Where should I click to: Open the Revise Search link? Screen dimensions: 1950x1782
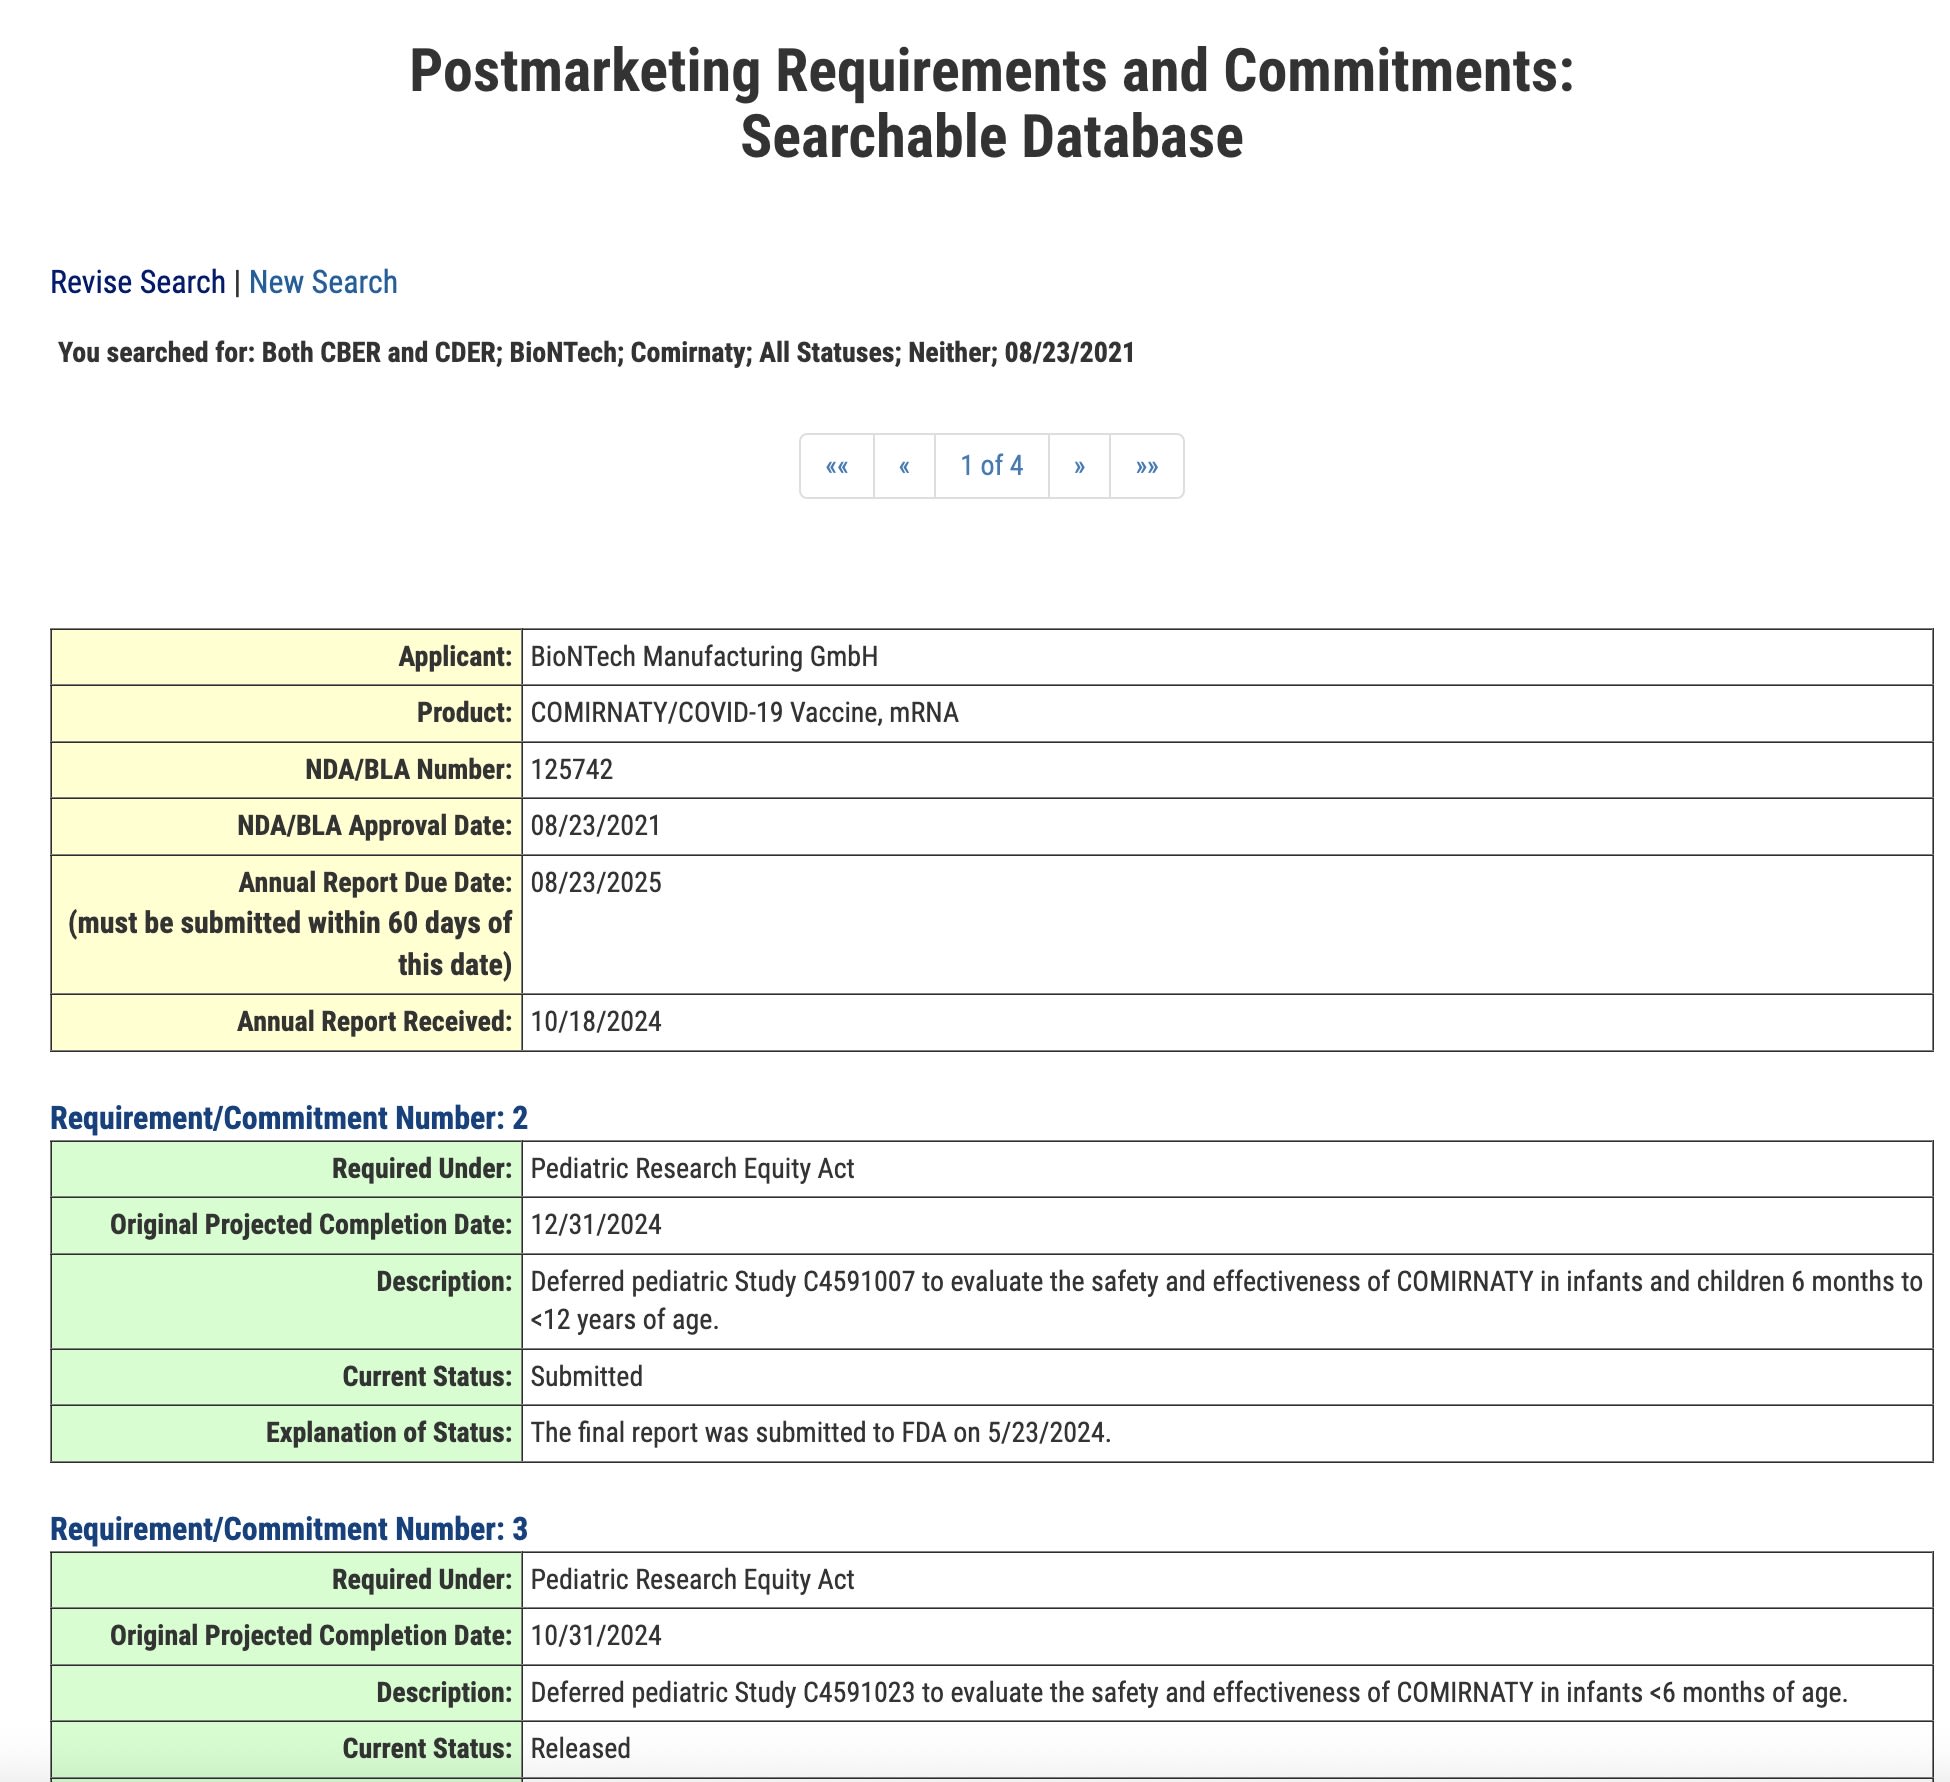click(138, 282)
